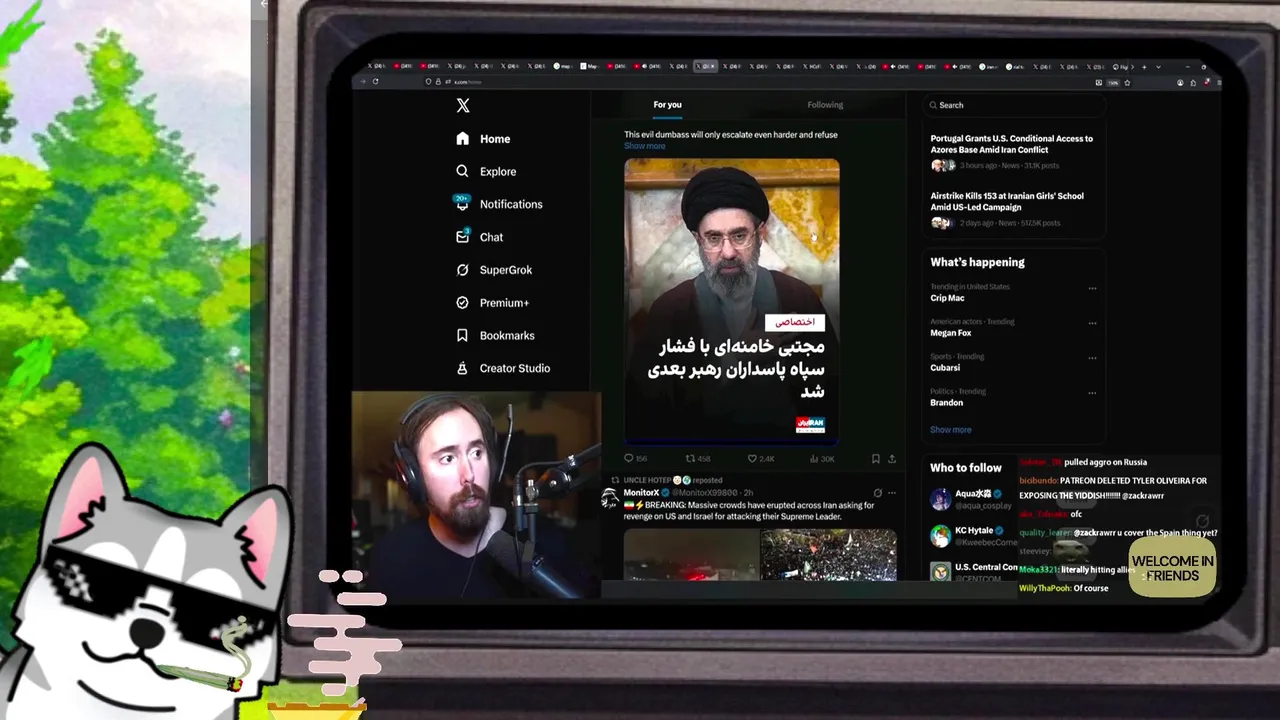
Task: Open the Explore magnifier icon
Action: click(462, 171)
